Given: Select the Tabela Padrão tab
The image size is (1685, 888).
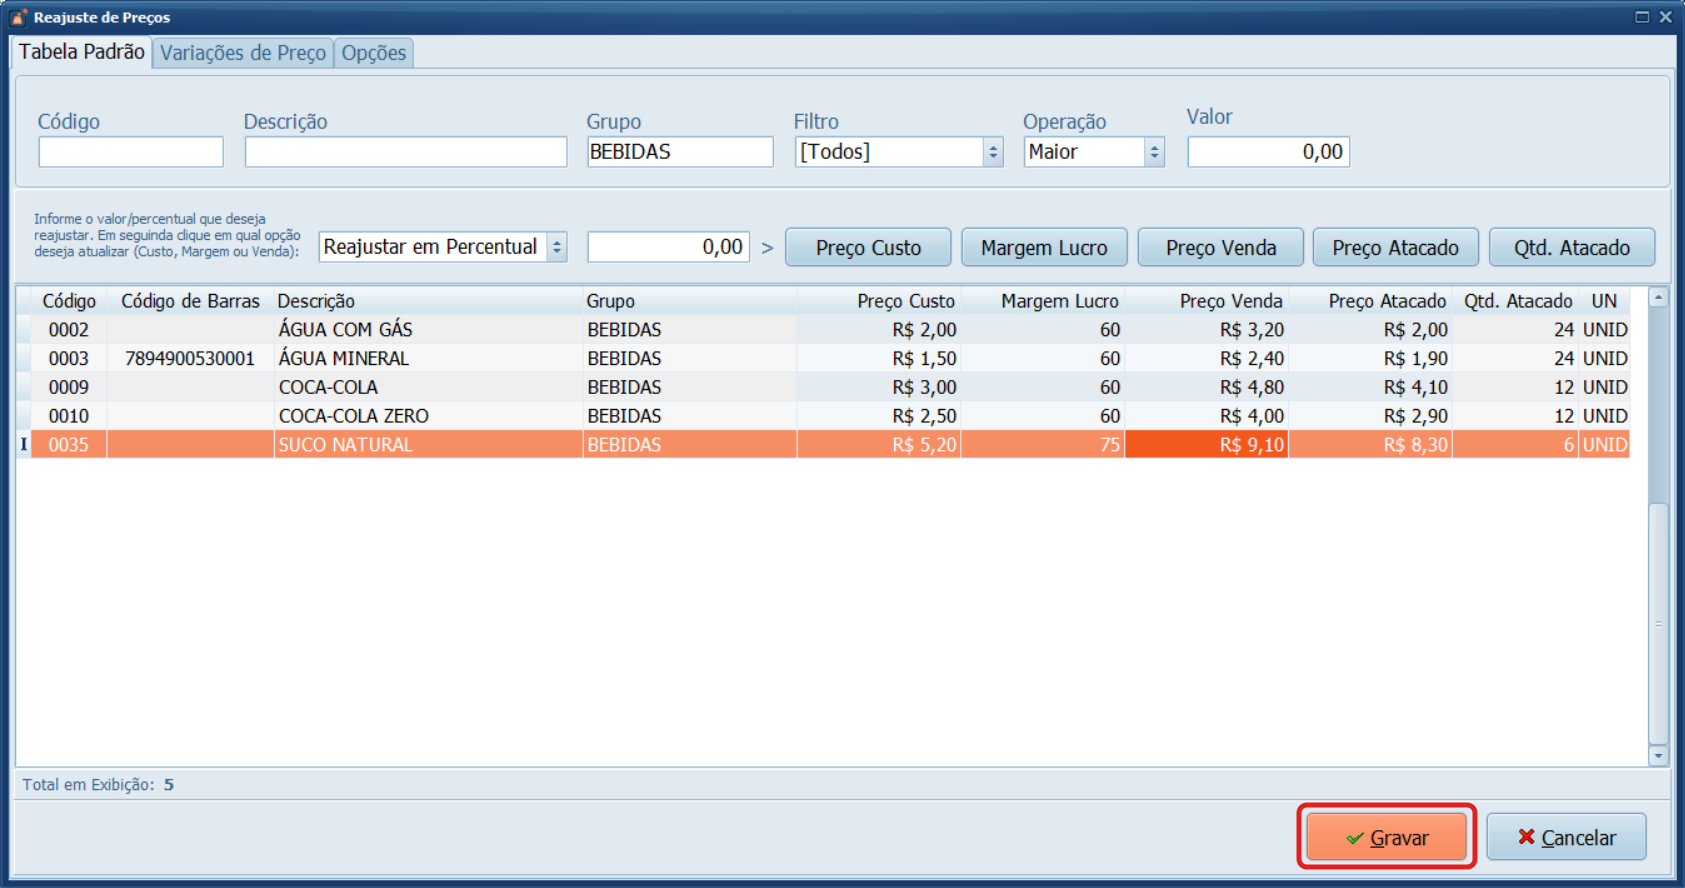Looking at the screenshot, I should tap(82, 52).
